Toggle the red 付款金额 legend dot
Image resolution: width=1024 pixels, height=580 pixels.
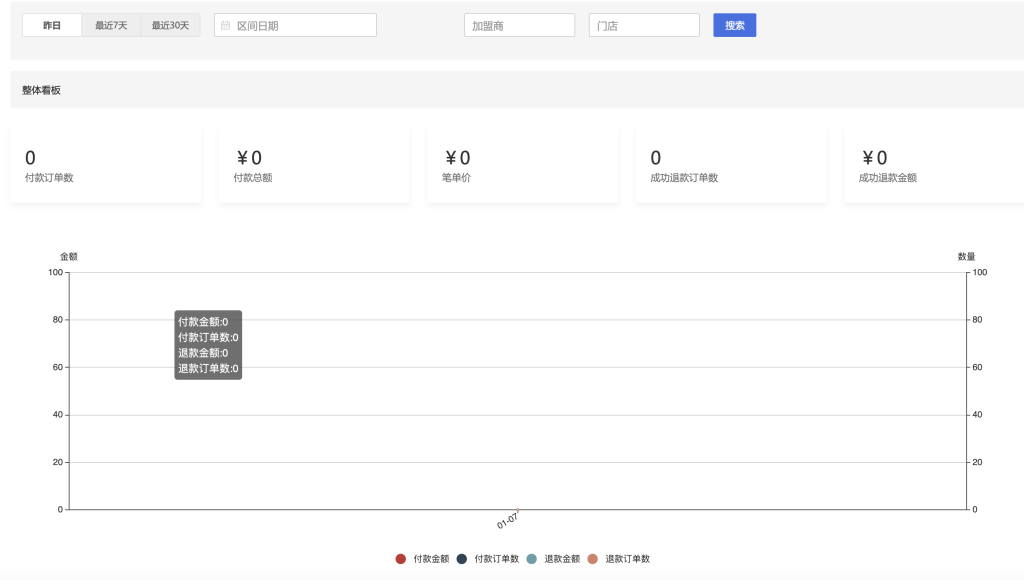pyautogui.click(x=401, y=559)
